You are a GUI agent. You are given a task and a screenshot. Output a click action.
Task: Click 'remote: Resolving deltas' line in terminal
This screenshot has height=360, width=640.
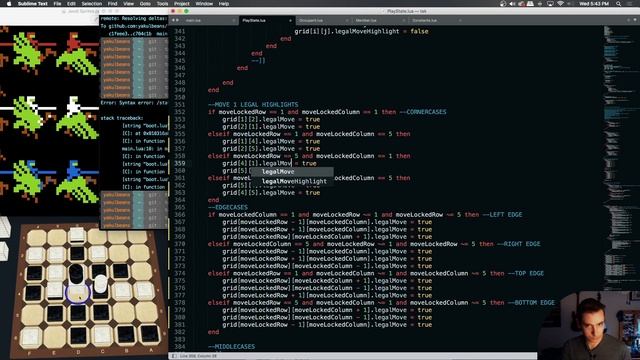[134, 18]
